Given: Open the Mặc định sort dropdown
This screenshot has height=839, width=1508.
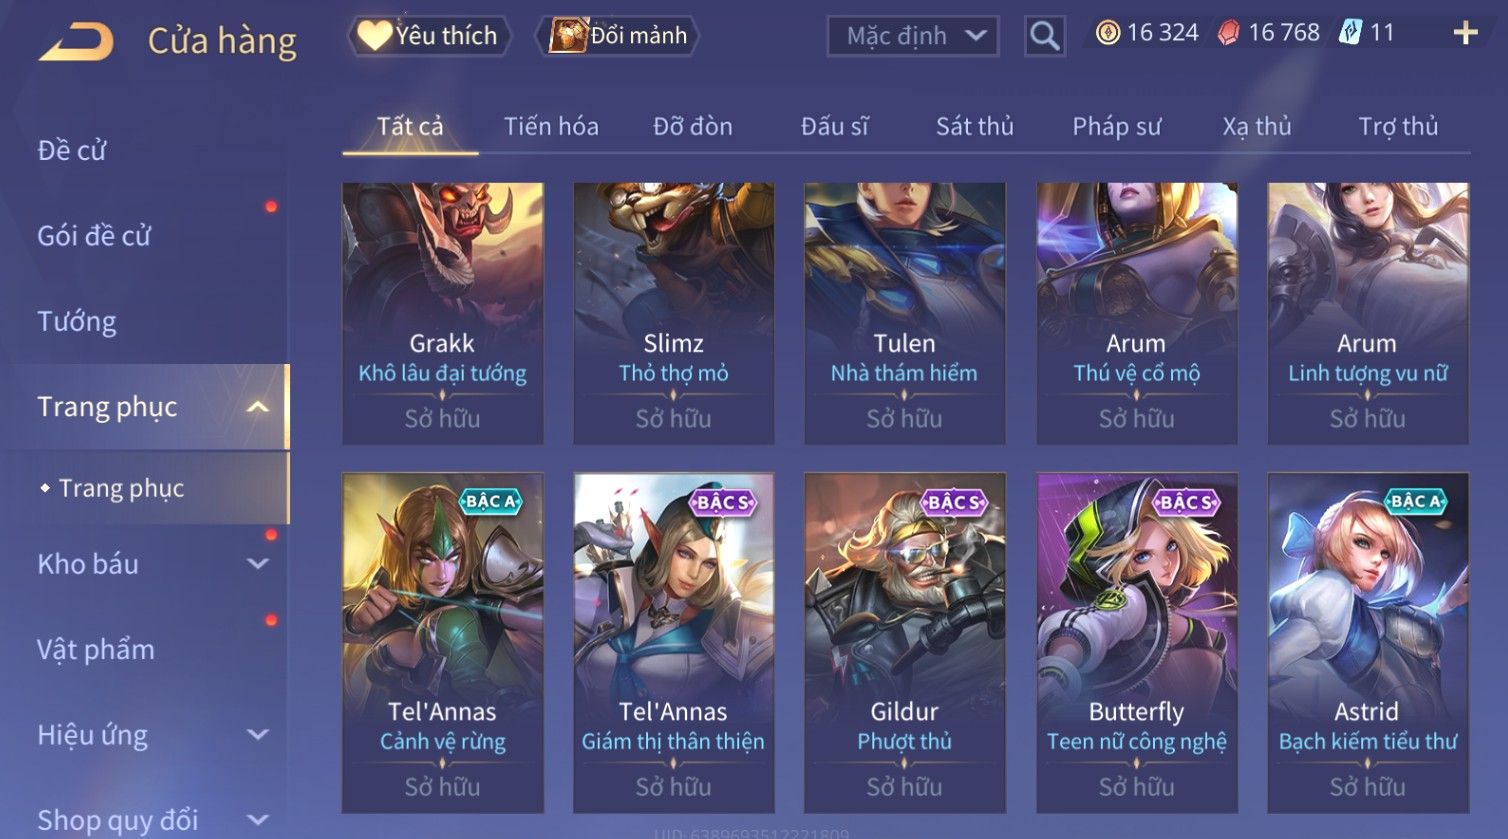Looking at the screenshot, I should 913,36.
